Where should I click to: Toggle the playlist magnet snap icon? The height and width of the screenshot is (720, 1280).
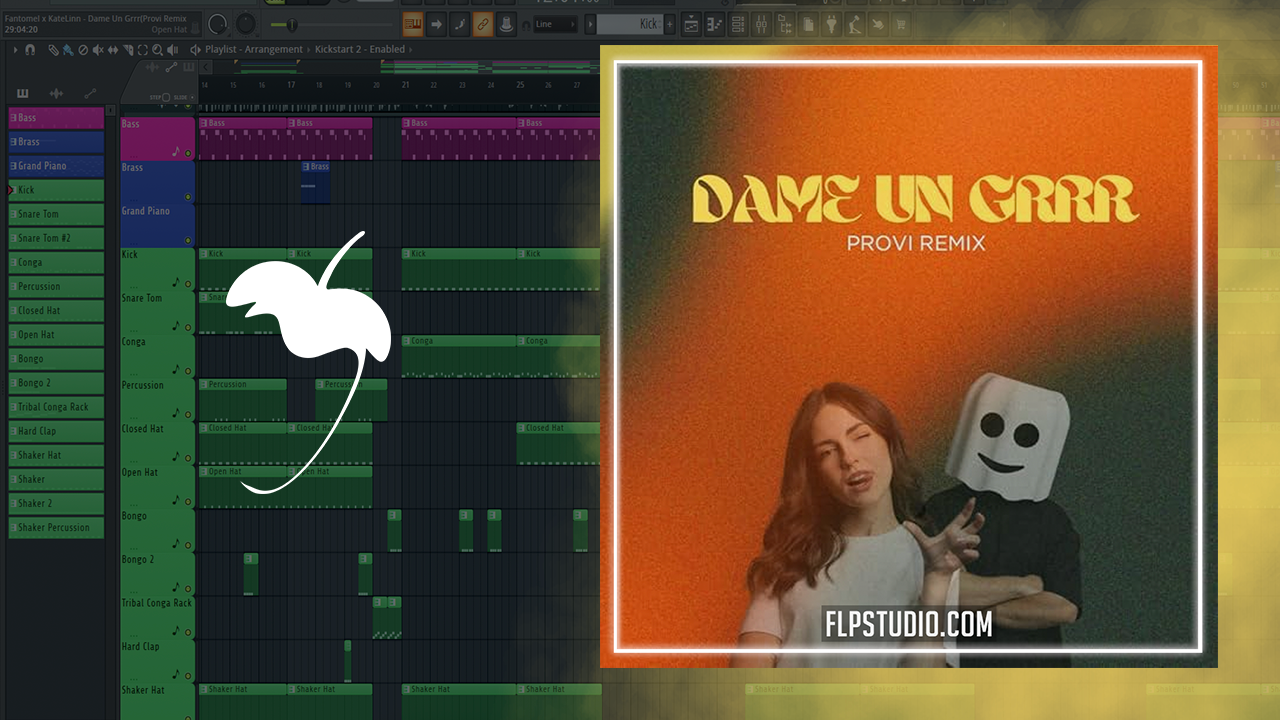pyautogui.click(x=30, y=49)
